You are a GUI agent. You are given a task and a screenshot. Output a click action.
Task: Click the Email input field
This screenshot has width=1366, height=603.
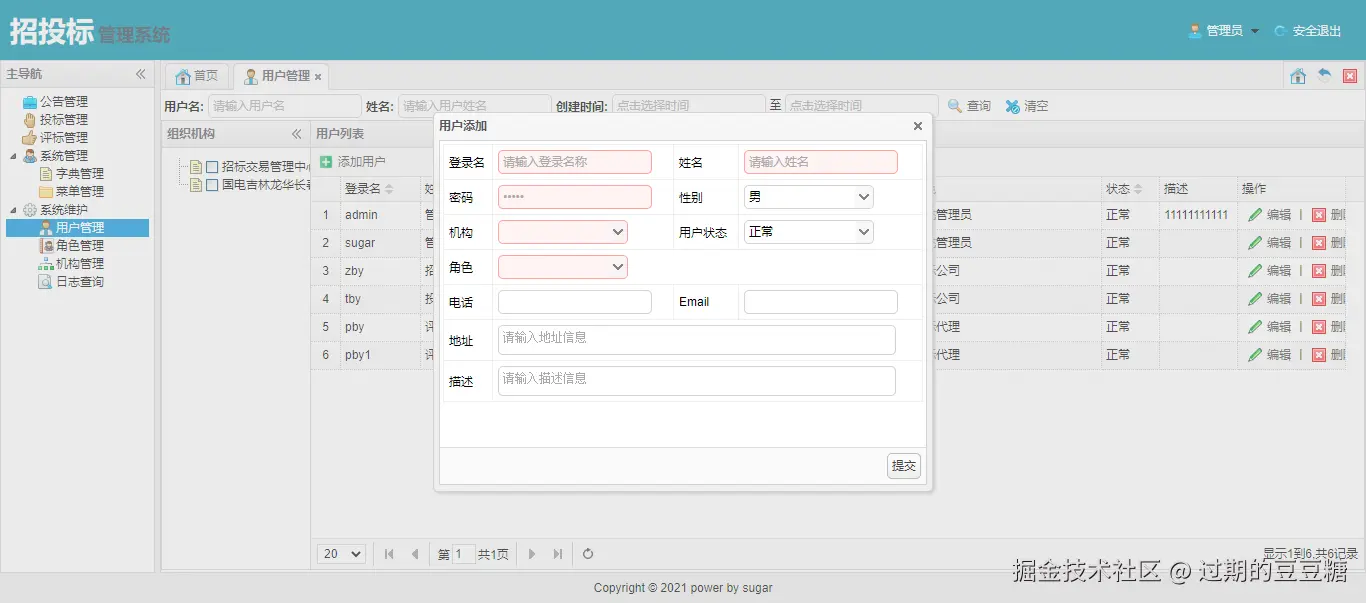821,302
